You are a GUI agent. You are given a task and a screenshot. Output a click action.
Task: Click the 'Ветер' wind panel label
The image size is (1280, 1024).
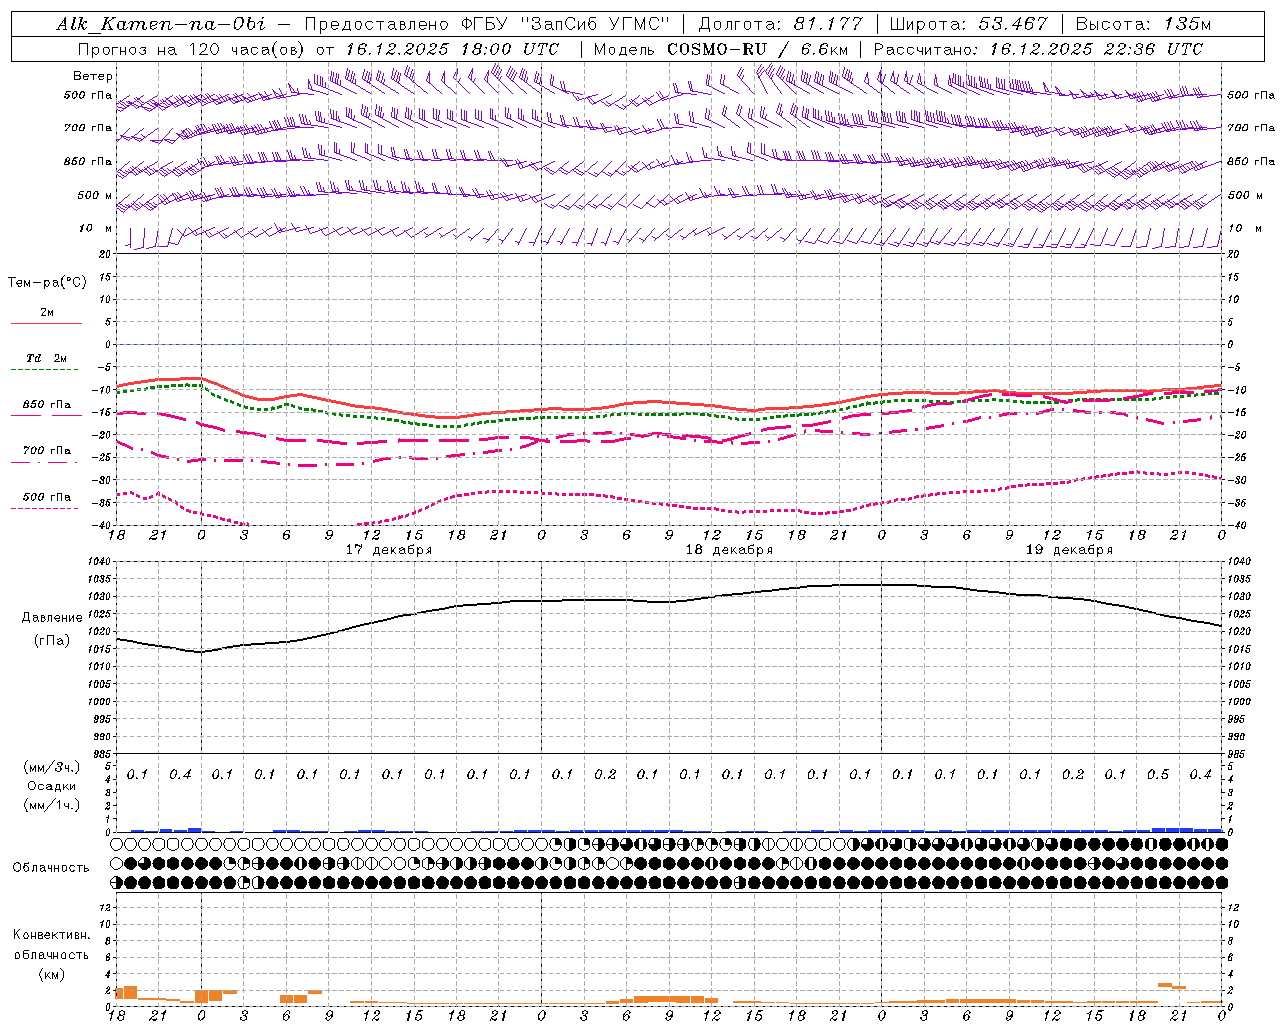pos(93,76)
